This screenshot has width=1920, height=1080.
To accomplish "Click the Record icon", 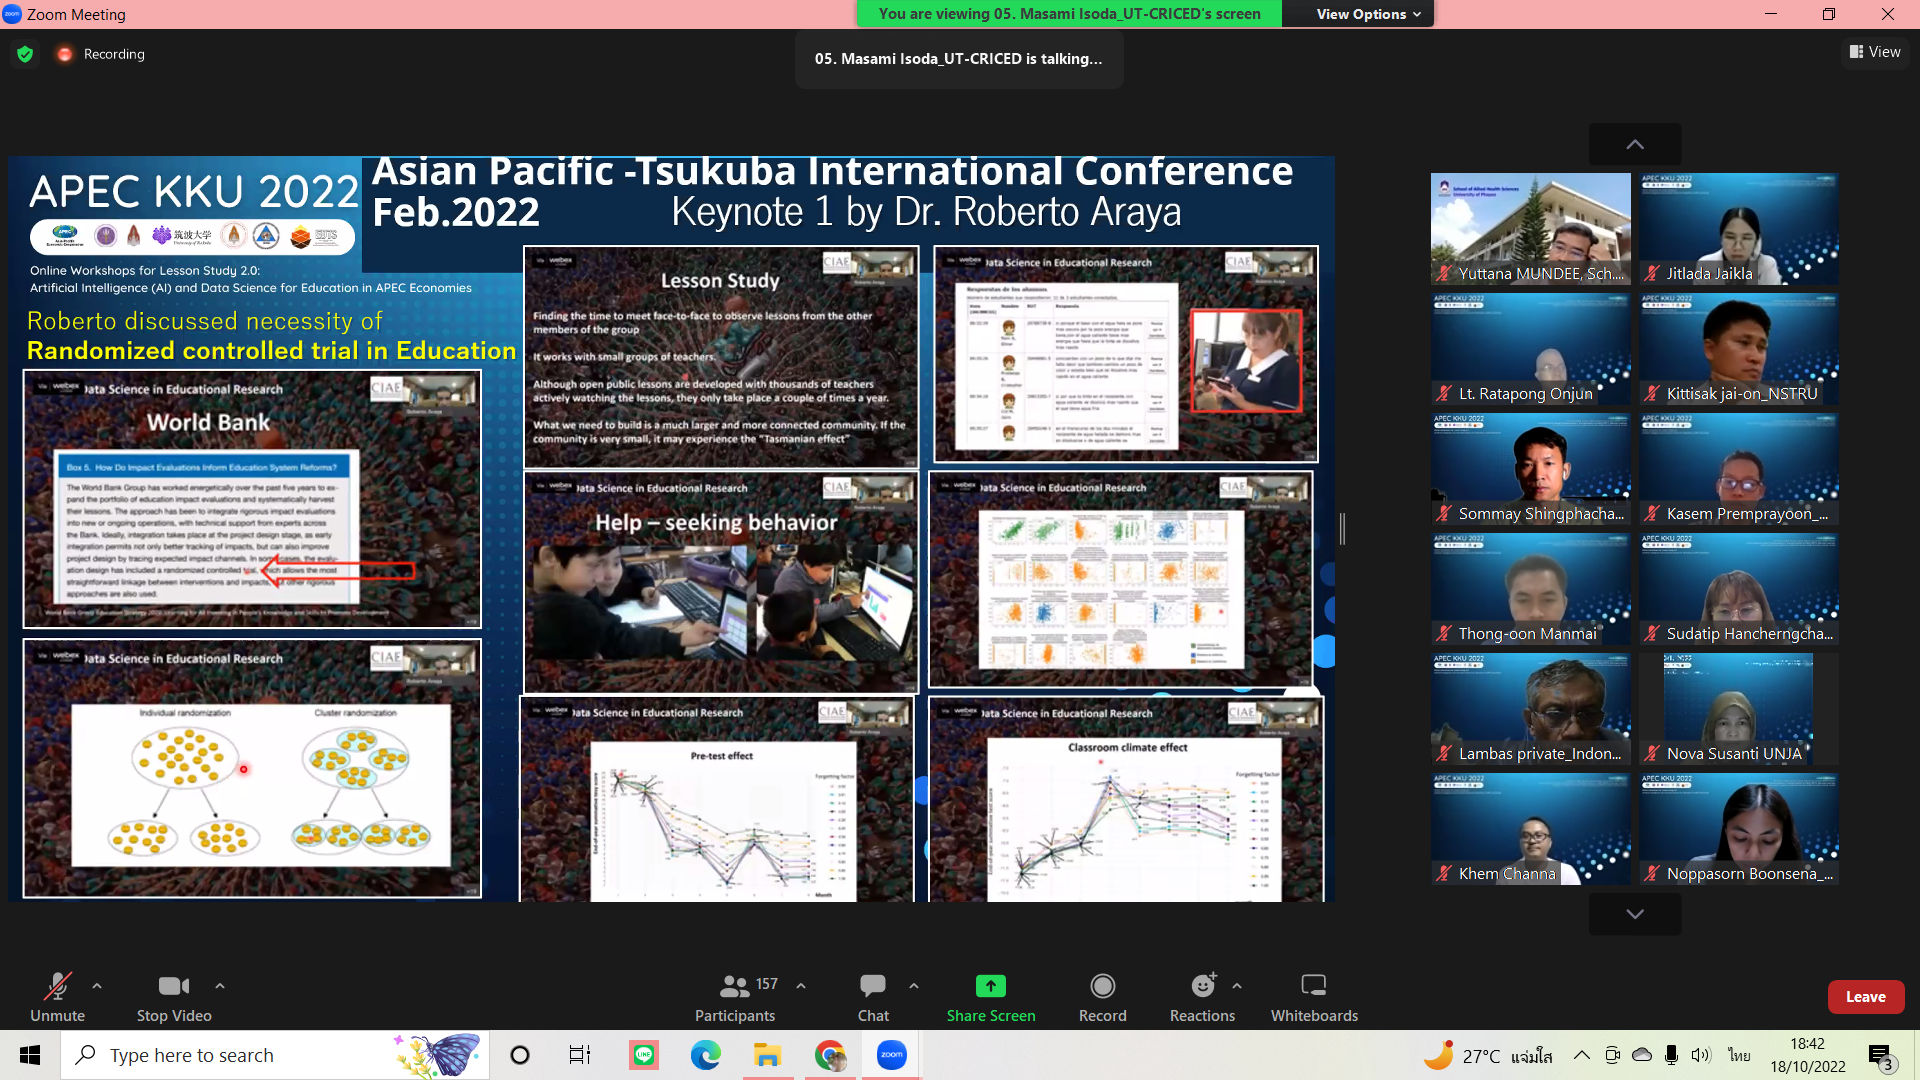I will coord(1102,986).
